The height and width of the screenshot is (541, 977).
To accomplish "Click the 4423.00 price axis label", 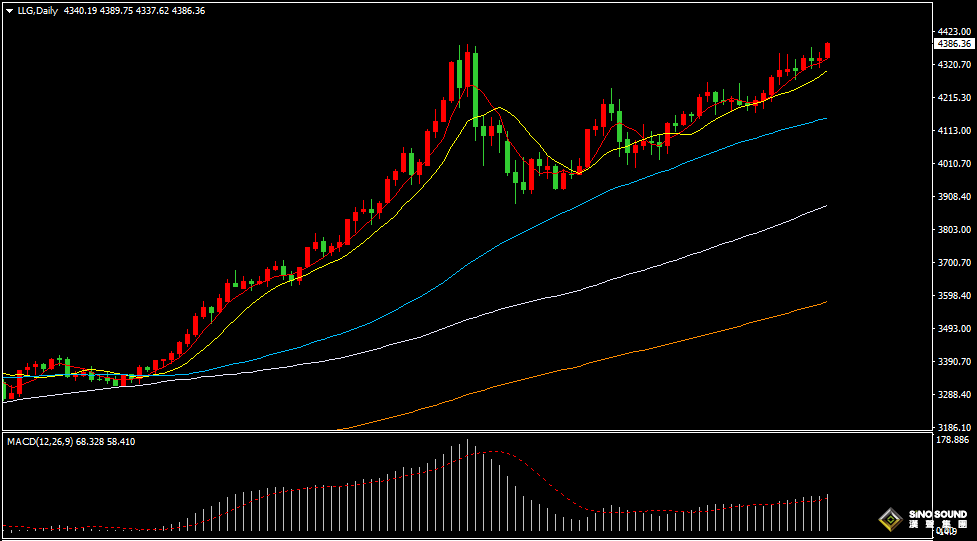I will coord(954,32).
